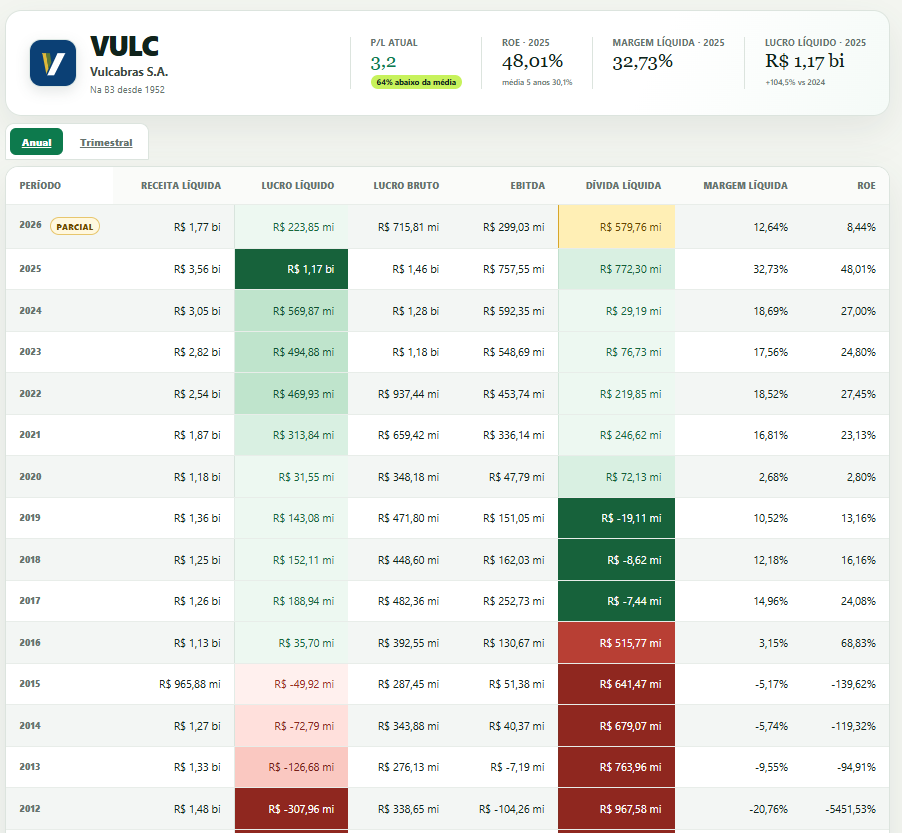The image size is (902, 833).
Task: Click the EBITDA column header
Action: point(528,186)
